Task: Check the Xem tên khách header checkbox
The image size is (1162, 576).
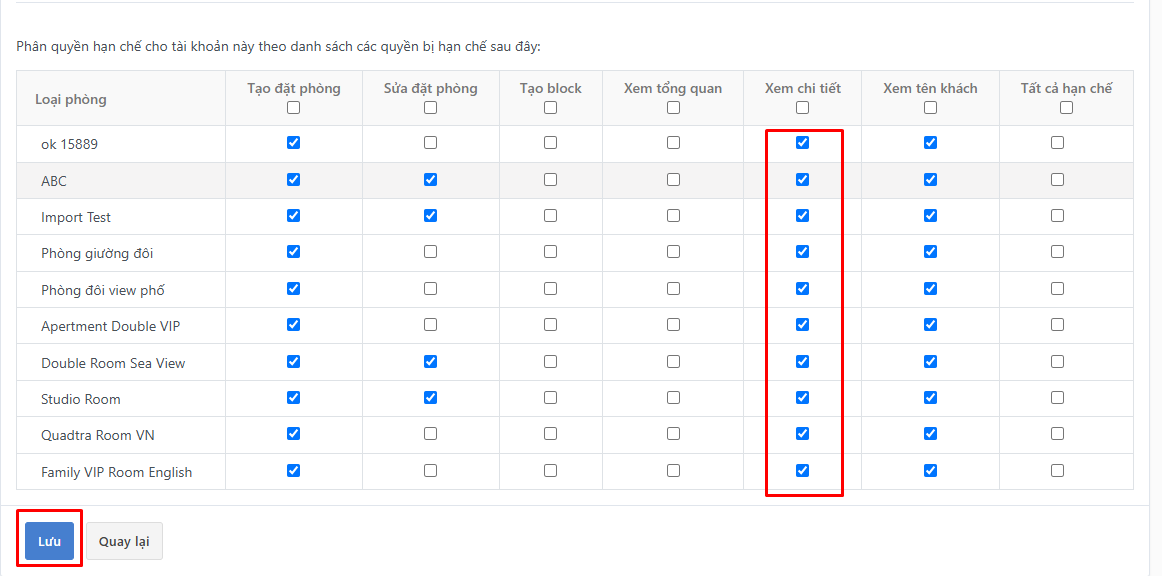Action: (x=930, y=107)
